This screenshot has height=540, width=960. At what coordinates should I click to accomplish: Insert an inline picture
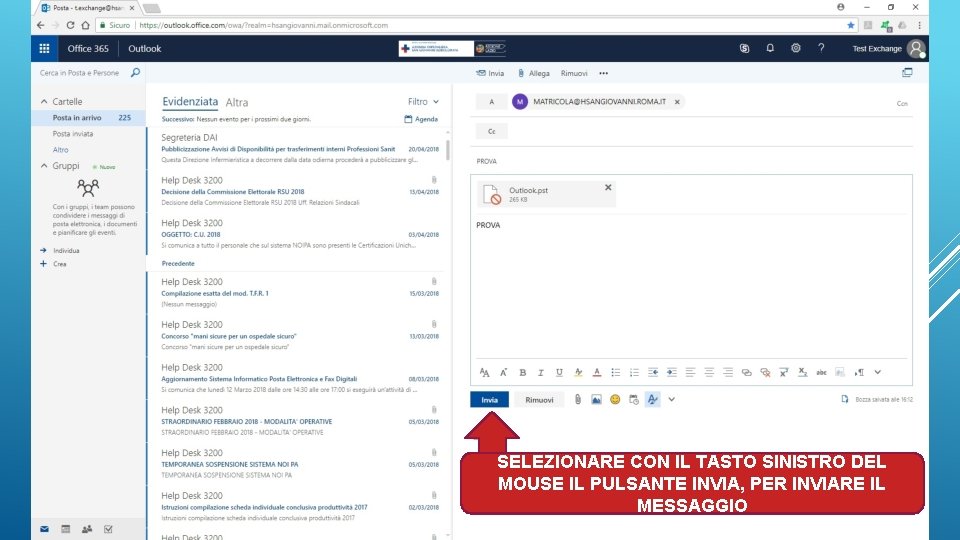[x=596, y=399]
